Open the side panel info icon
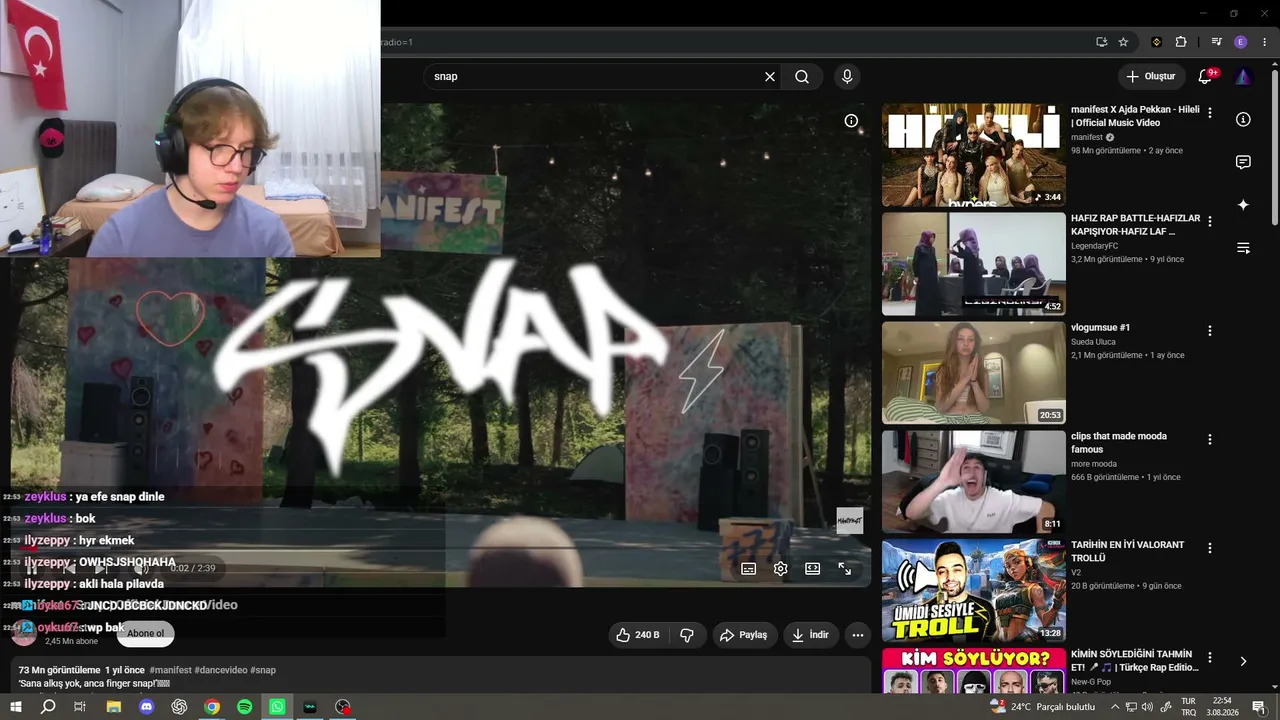The height and width of the screenshot is (720, 1280). (1243, 120)
